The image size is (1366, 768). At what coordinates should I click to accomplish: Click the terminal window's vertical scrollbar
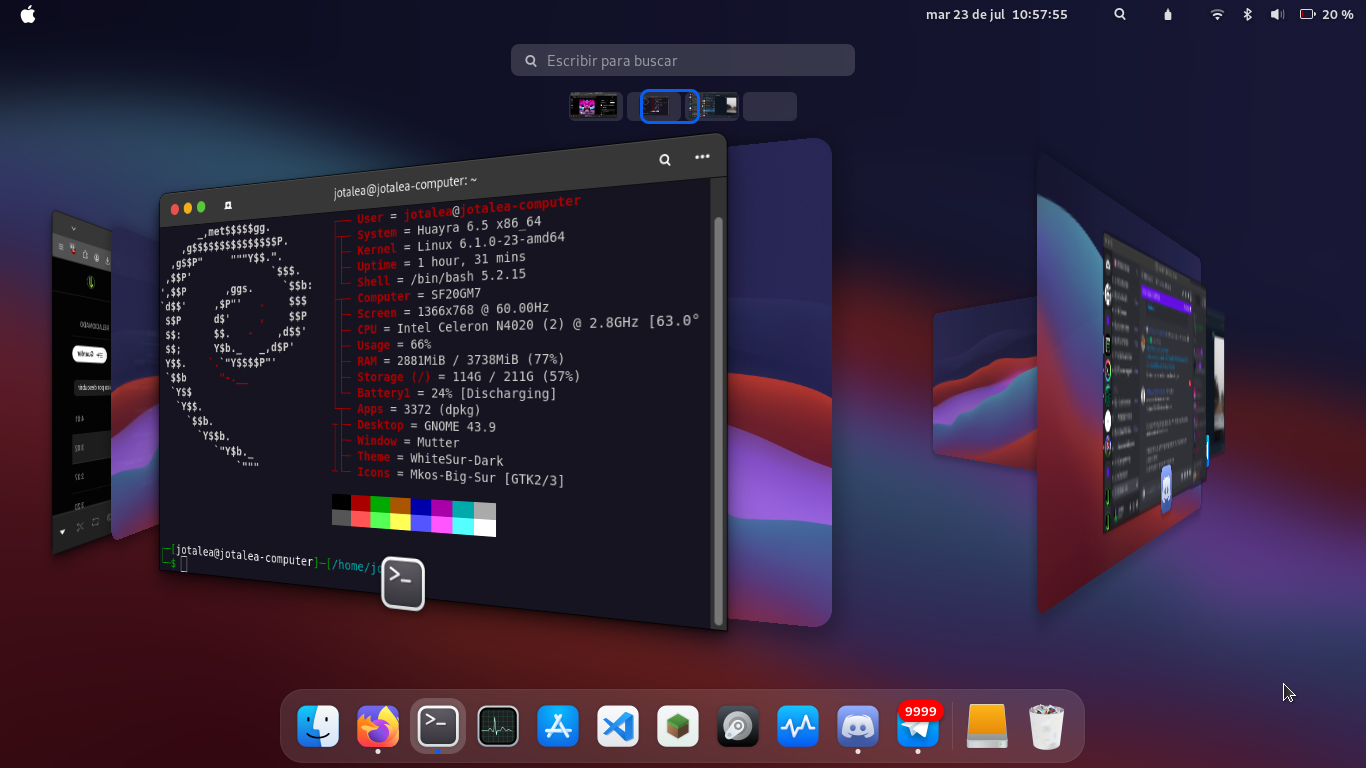click(x=718, y=420)
